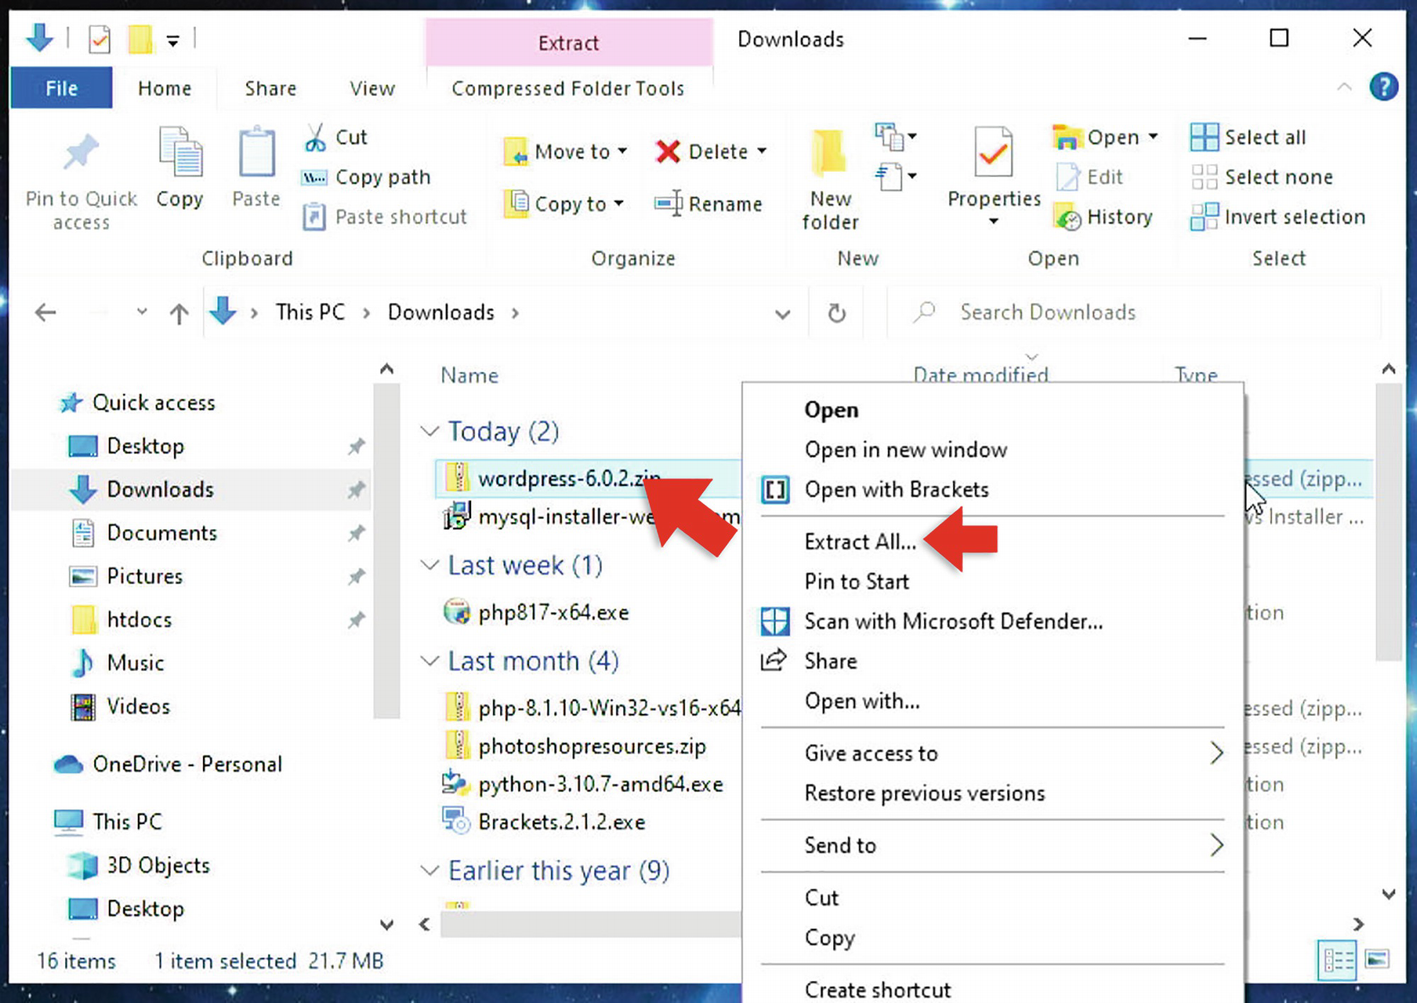Screen dimensions: 1417x1003
Task: Click Invert selection in the ribbon
Action: (1278, 217)
